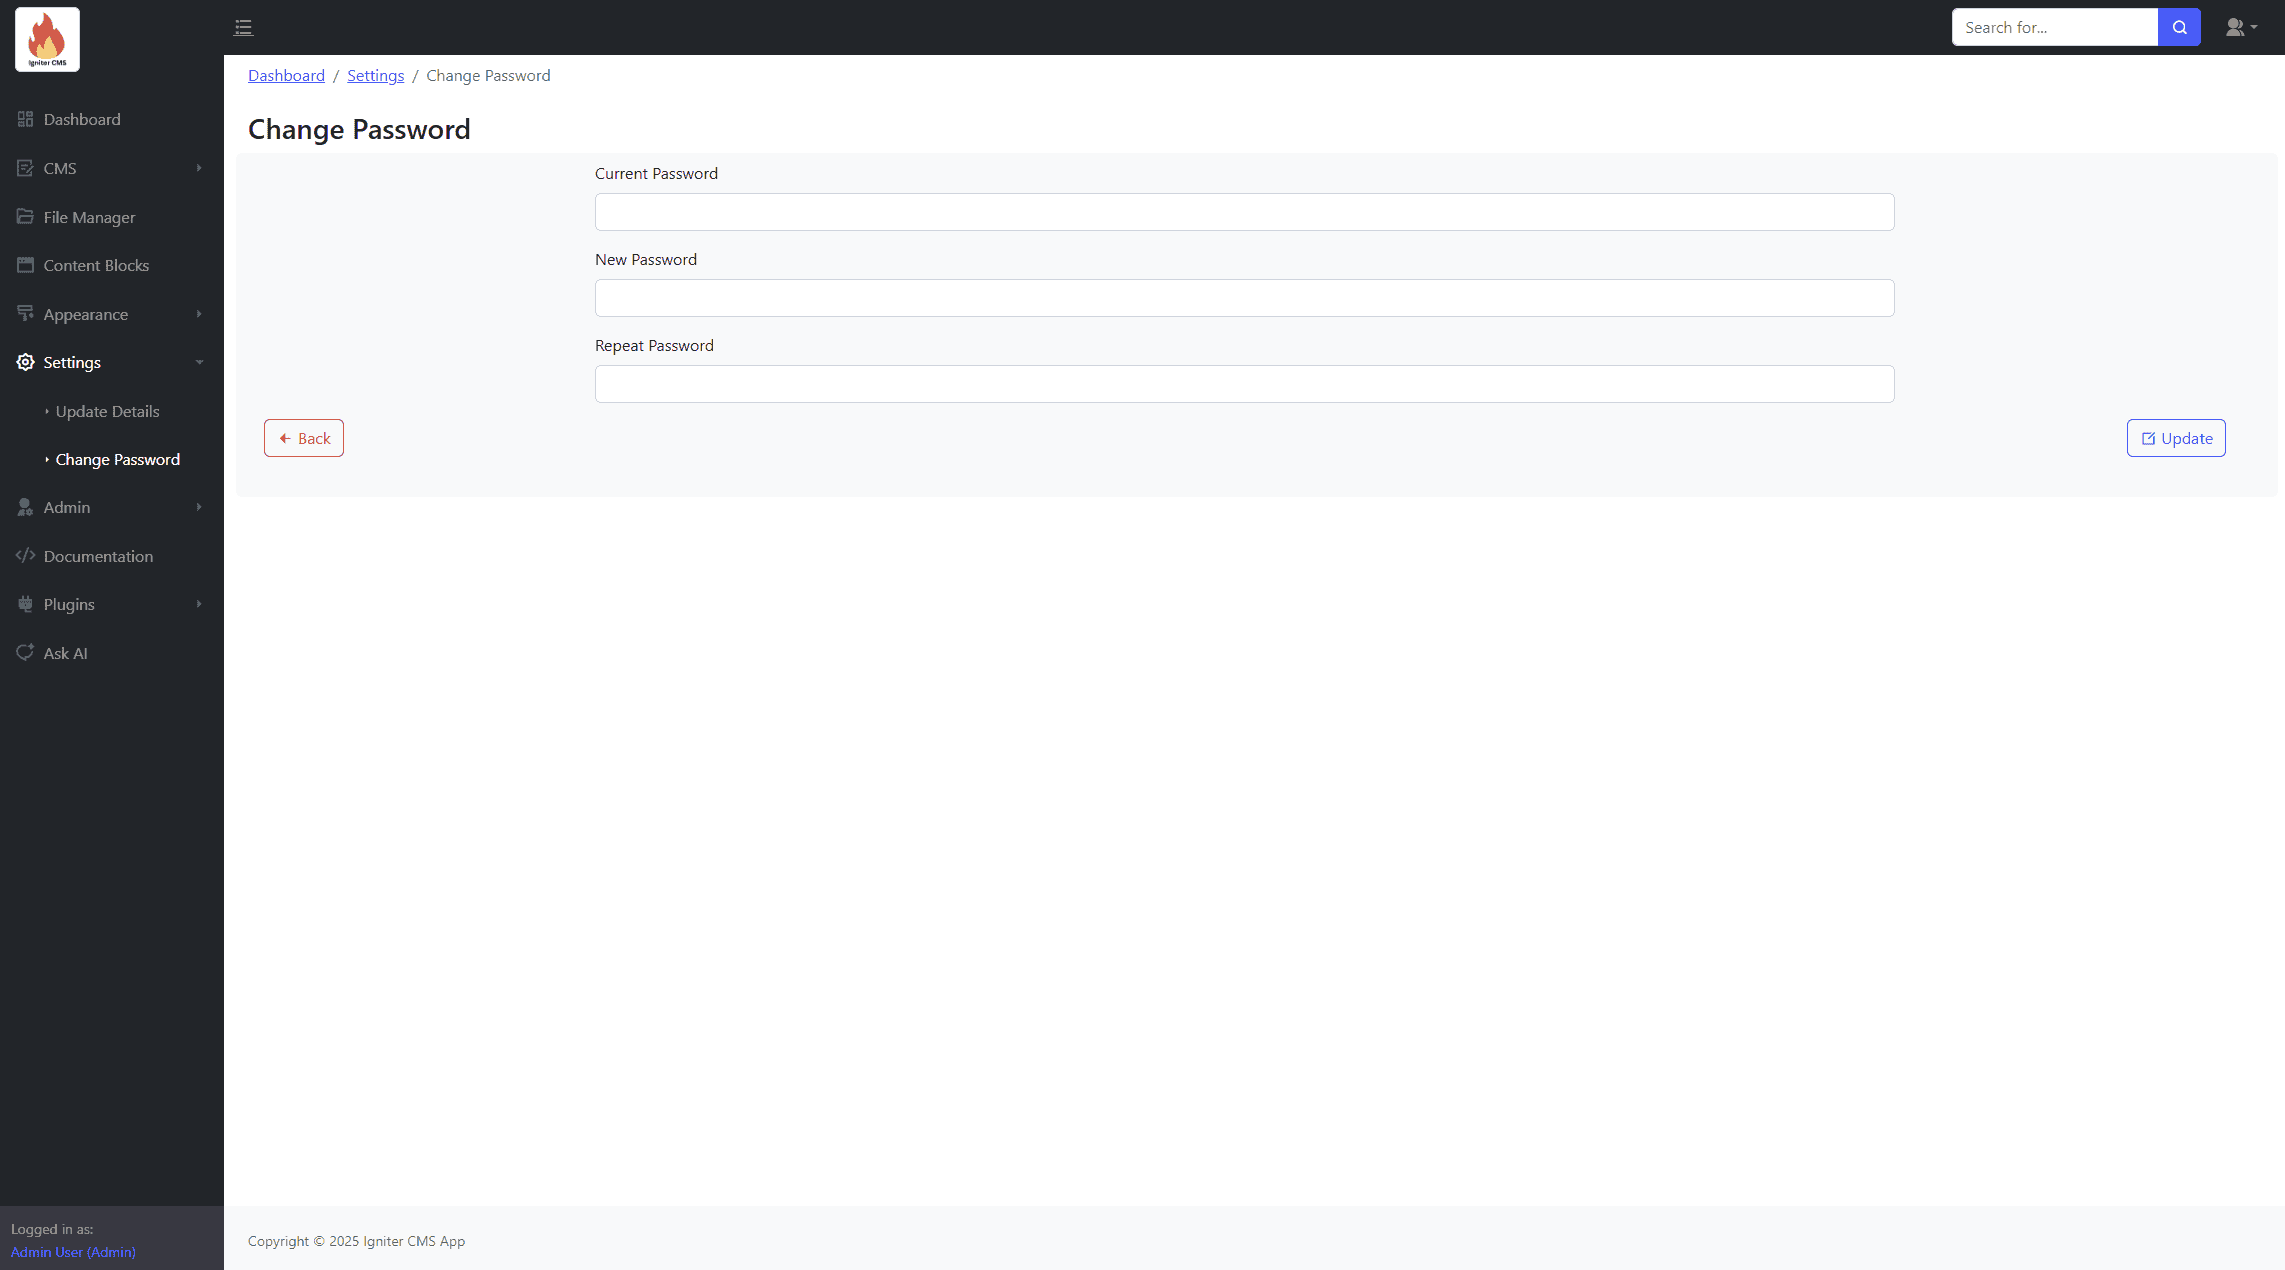Click the Ask AI sidebar icon
The image size is (2285, 1270).
(25, 653)
